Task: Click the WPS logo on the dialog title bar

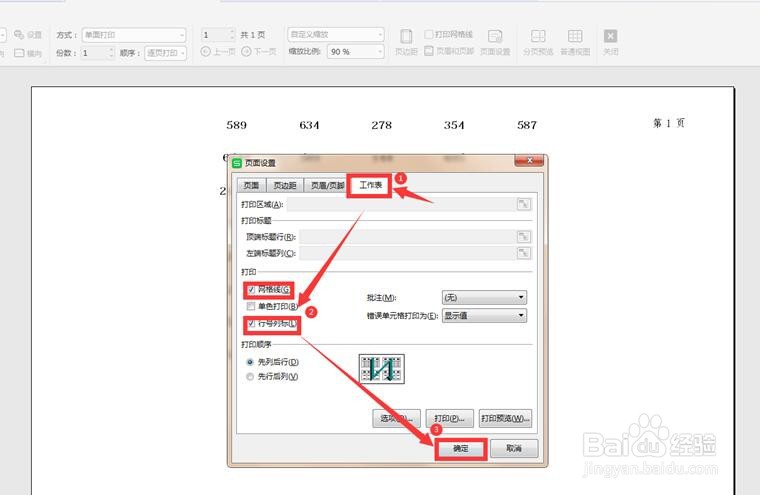Action: (x=237, y=163)
